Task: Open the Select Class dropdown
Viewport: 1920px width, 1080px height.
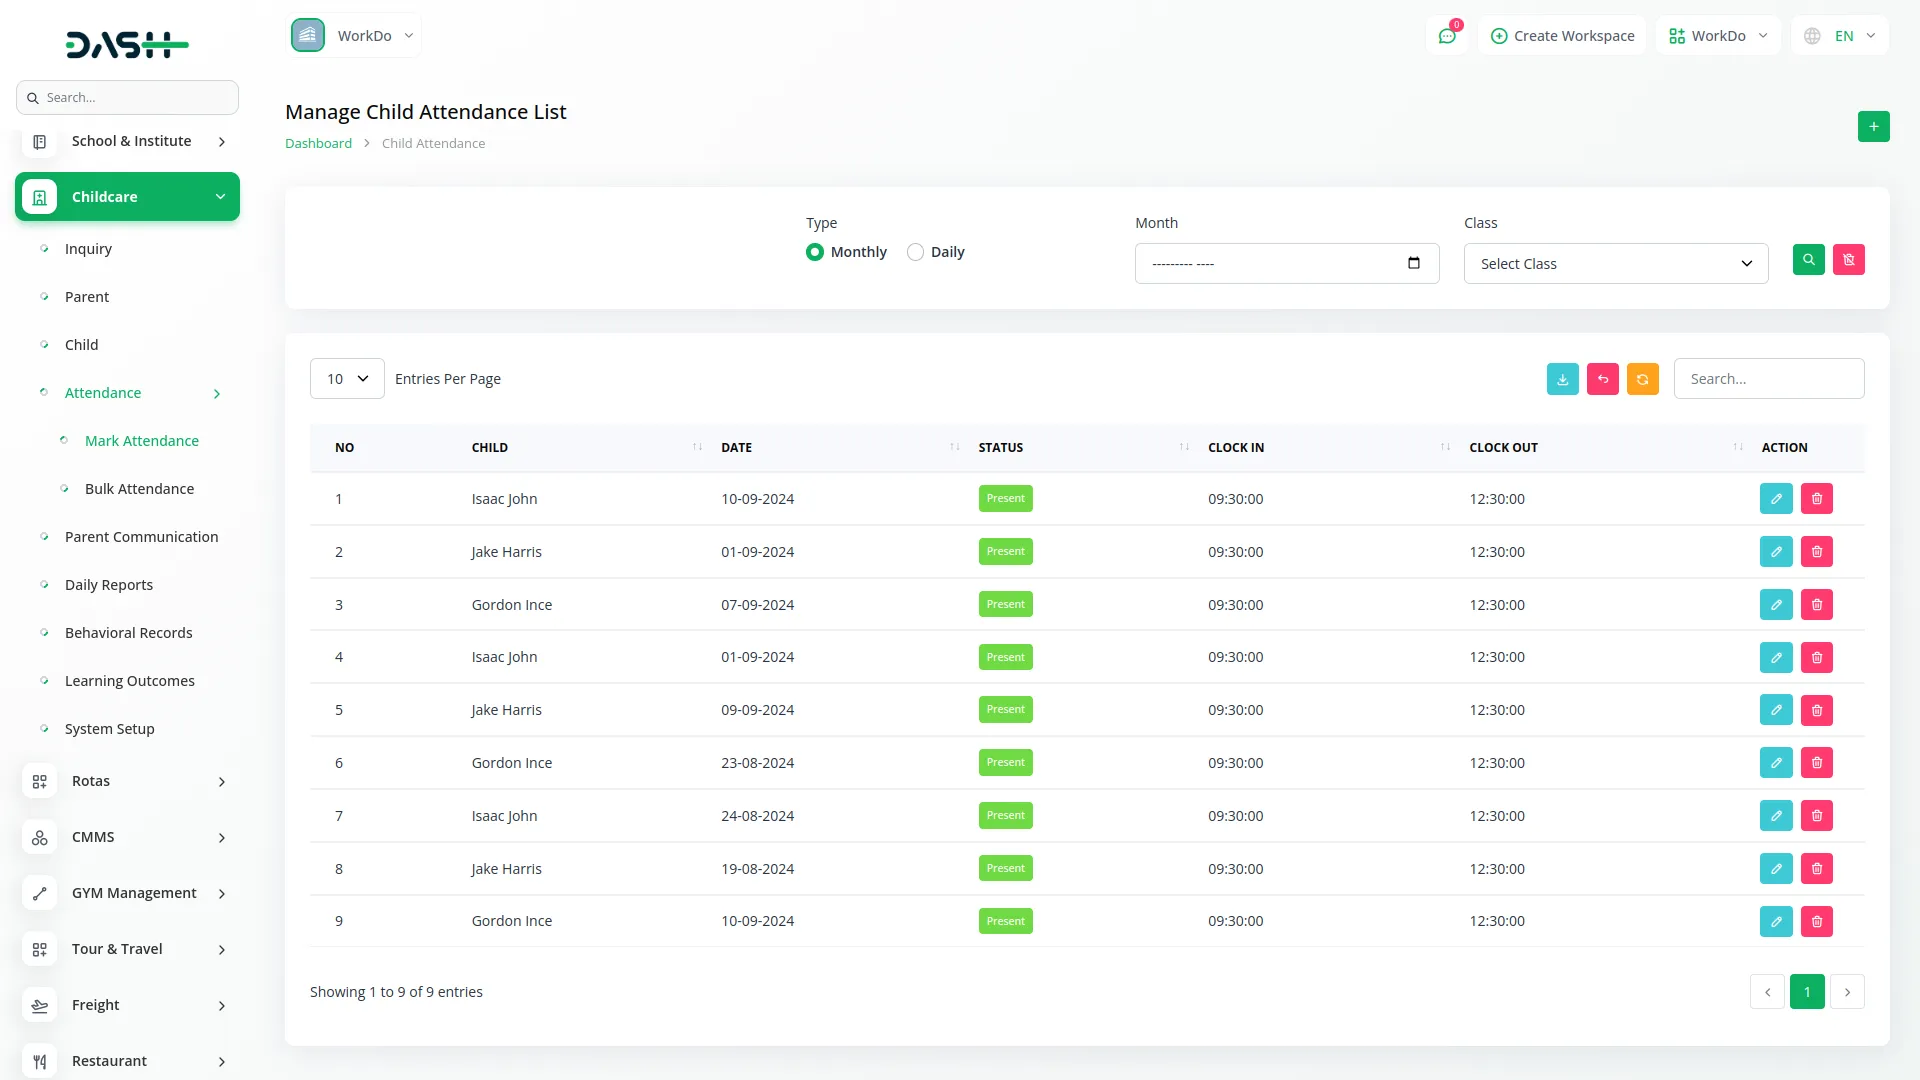Action: point(1615,264)
